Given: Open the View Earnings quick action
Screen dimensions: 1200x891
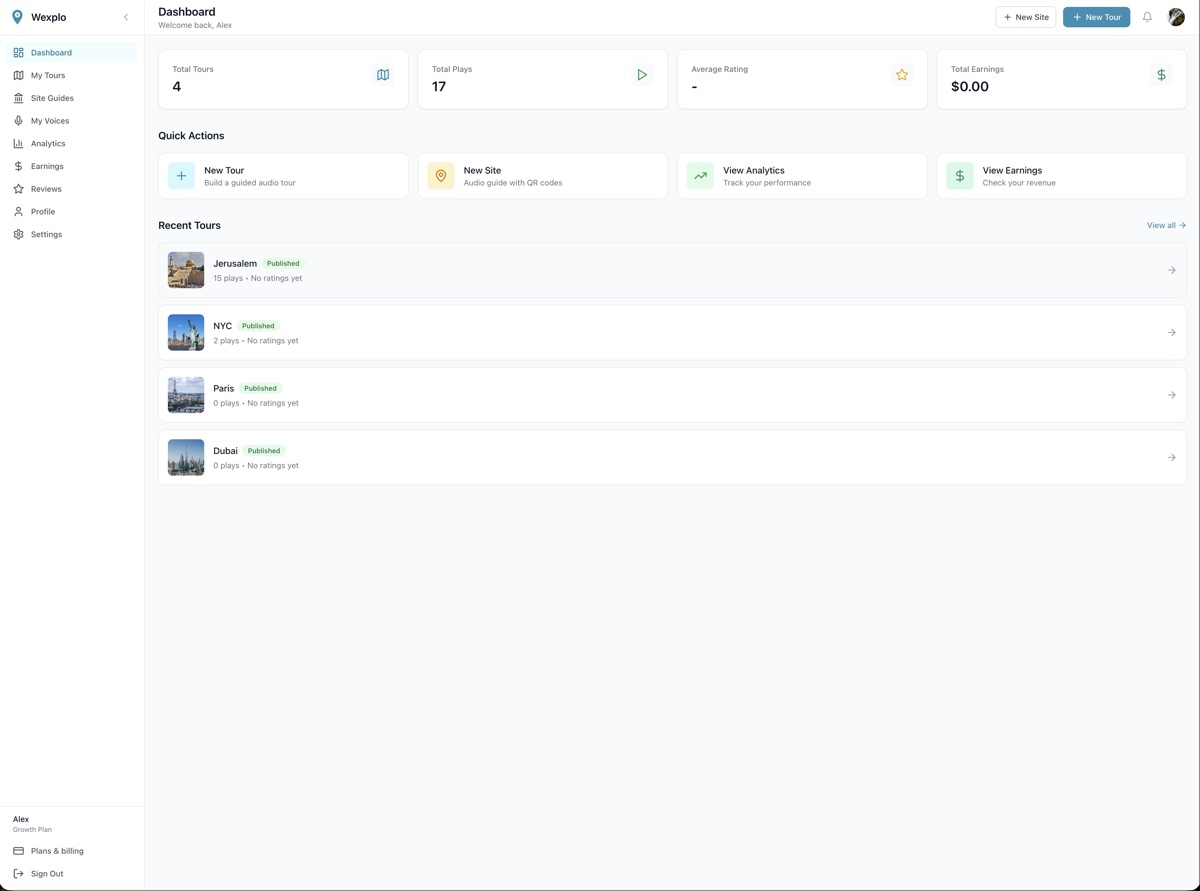Looking at the screenshot, I should coord(1062,176).
